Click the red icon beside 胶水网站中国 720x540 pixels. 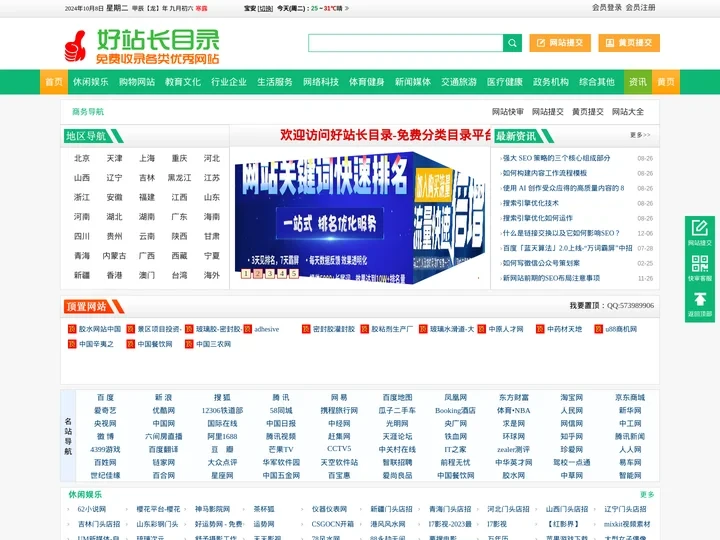coord(72,329)
